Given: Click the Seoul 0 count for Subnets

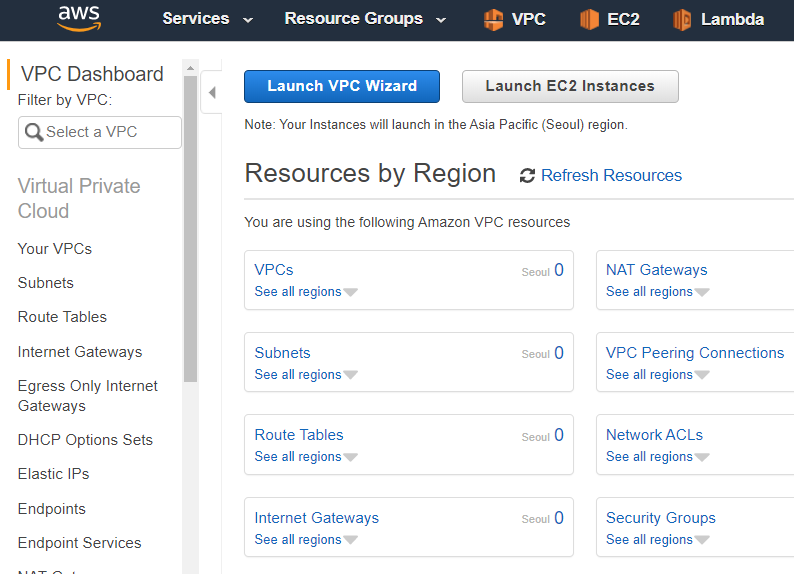Looking at the screenshot, I should (x=542, y=353).
